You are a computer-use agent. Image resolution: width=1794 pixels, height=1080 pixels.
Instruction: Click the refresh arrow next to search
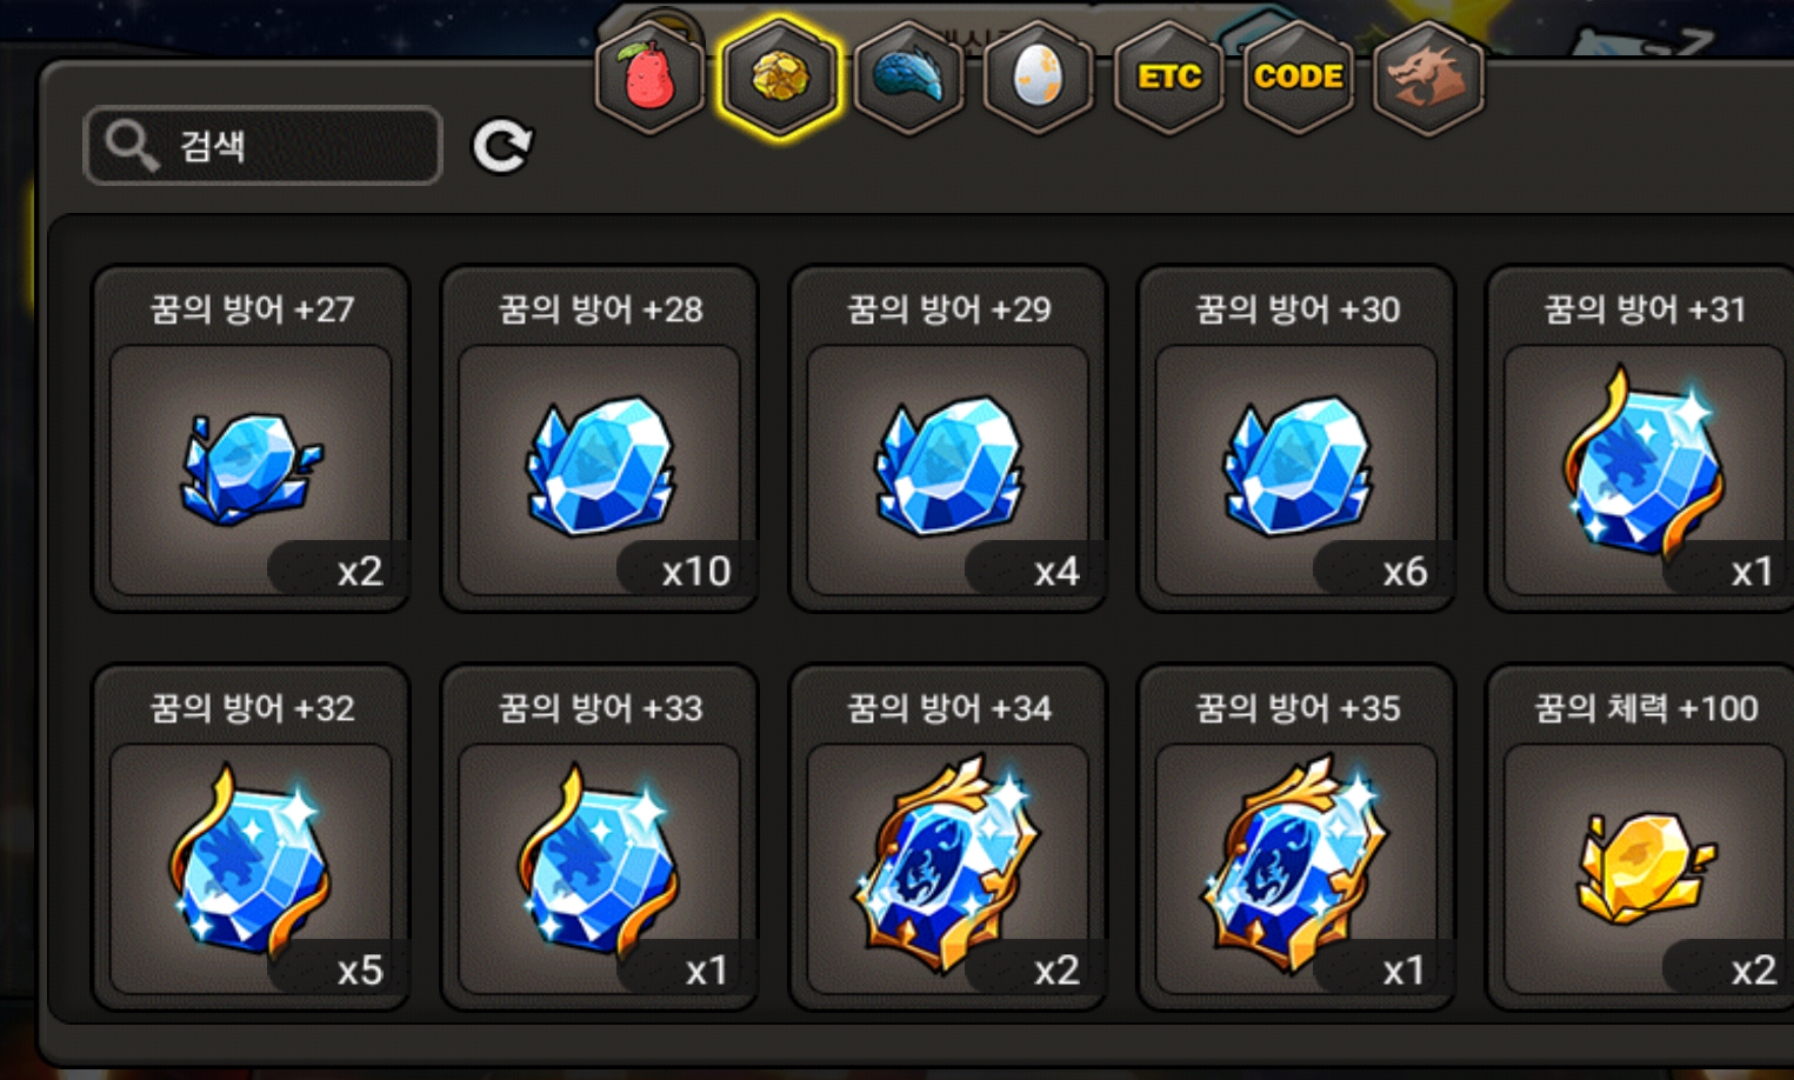502,147
